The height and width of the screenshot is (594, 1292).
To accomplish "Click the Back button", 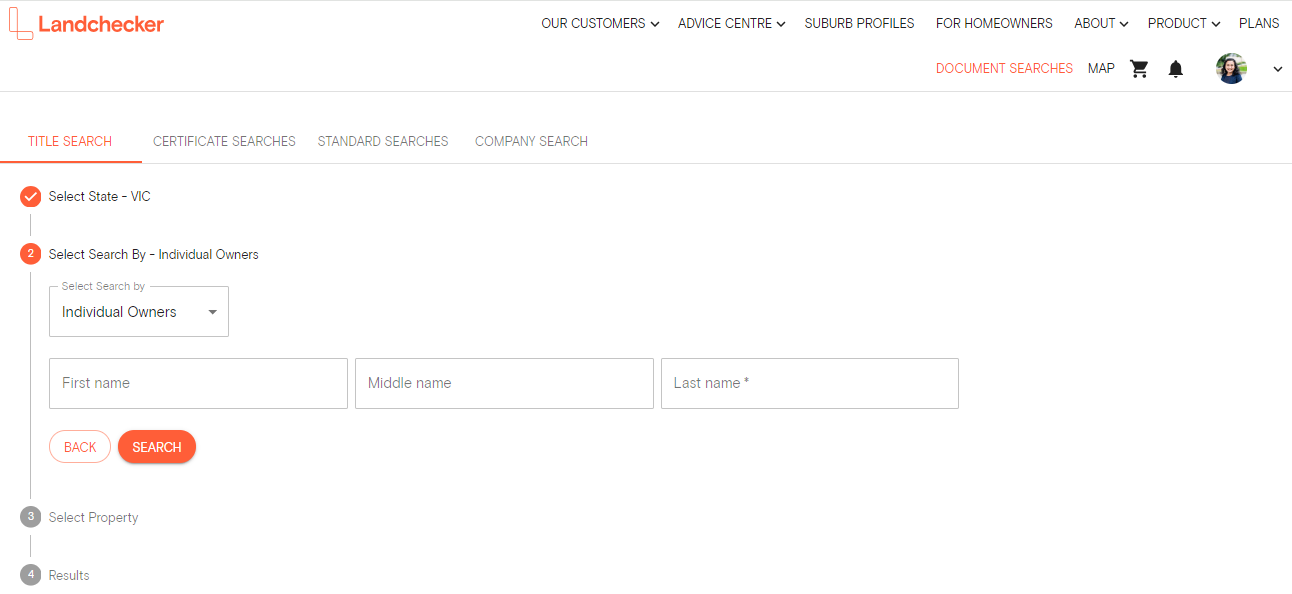I will coord(80,447).
